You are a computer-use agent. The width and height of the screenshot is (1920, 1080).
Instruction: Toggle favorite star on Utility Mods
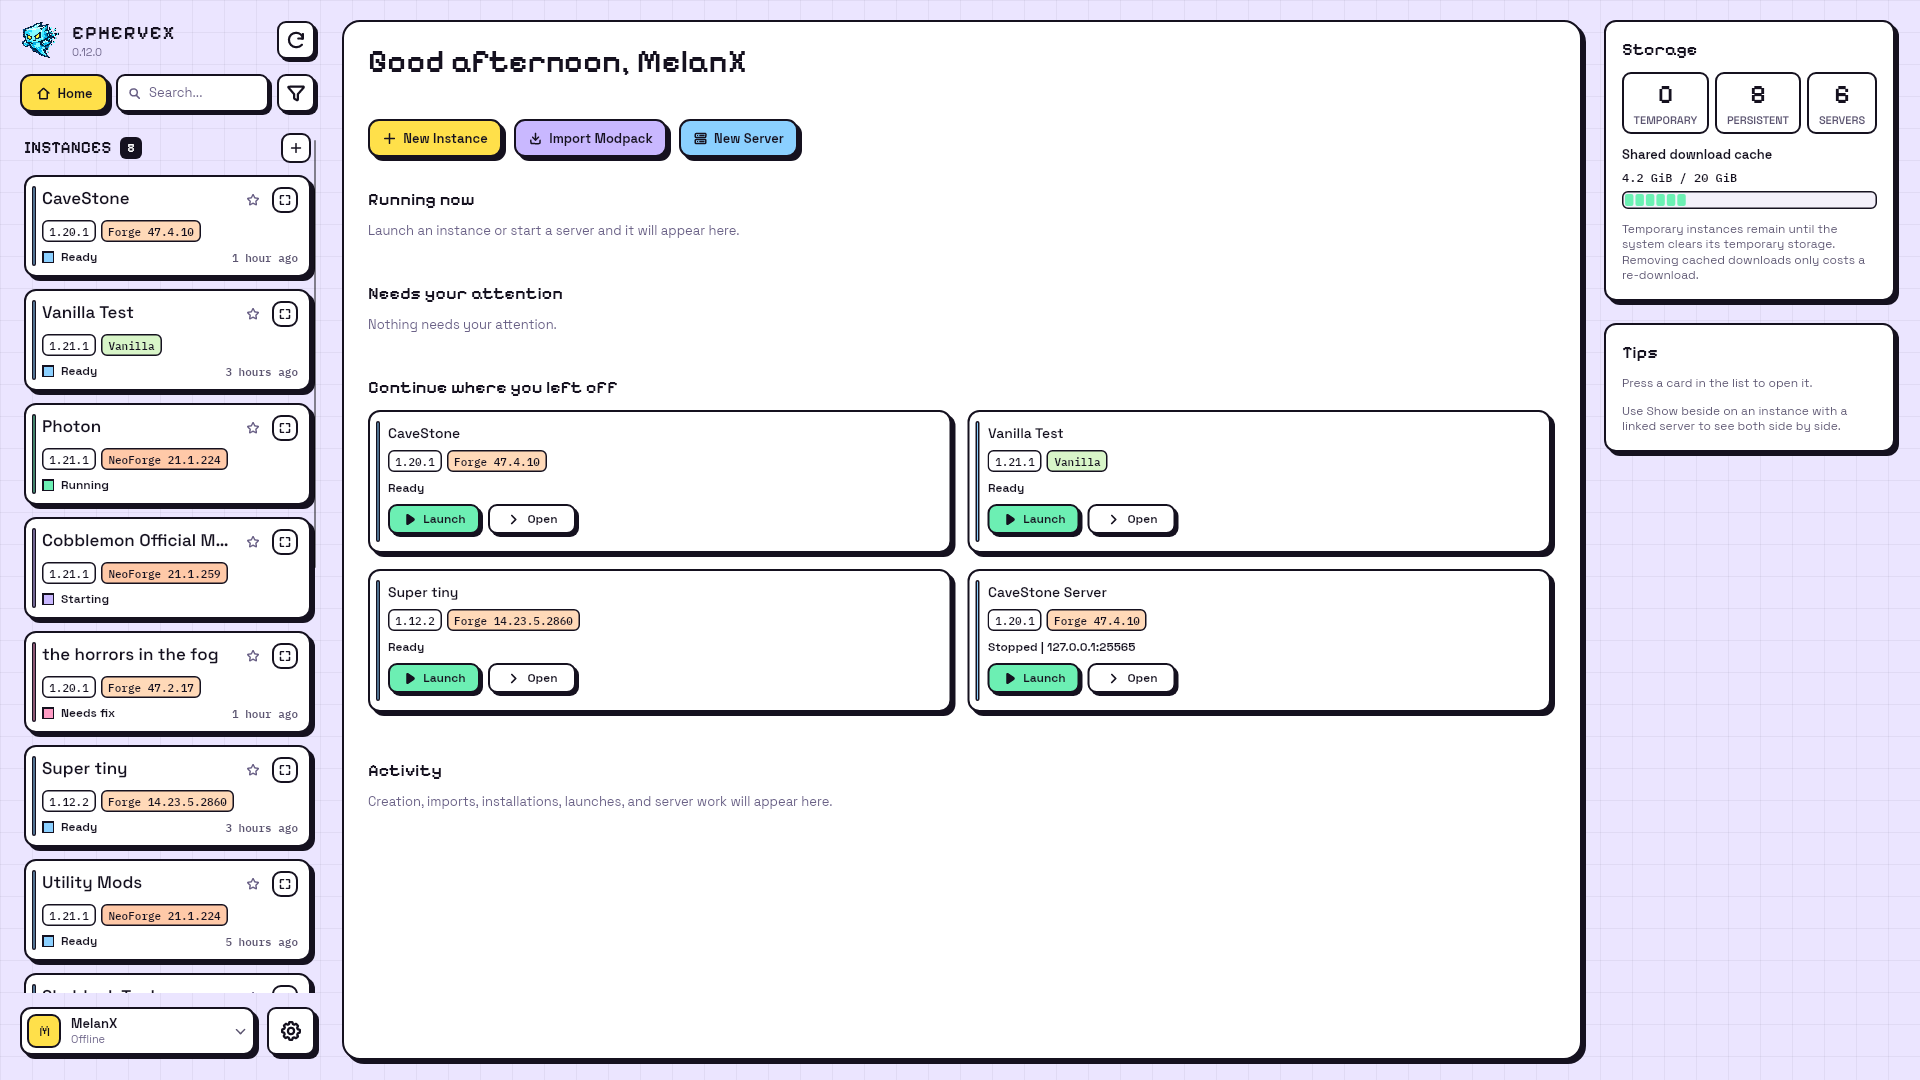(x=253, y=884)
